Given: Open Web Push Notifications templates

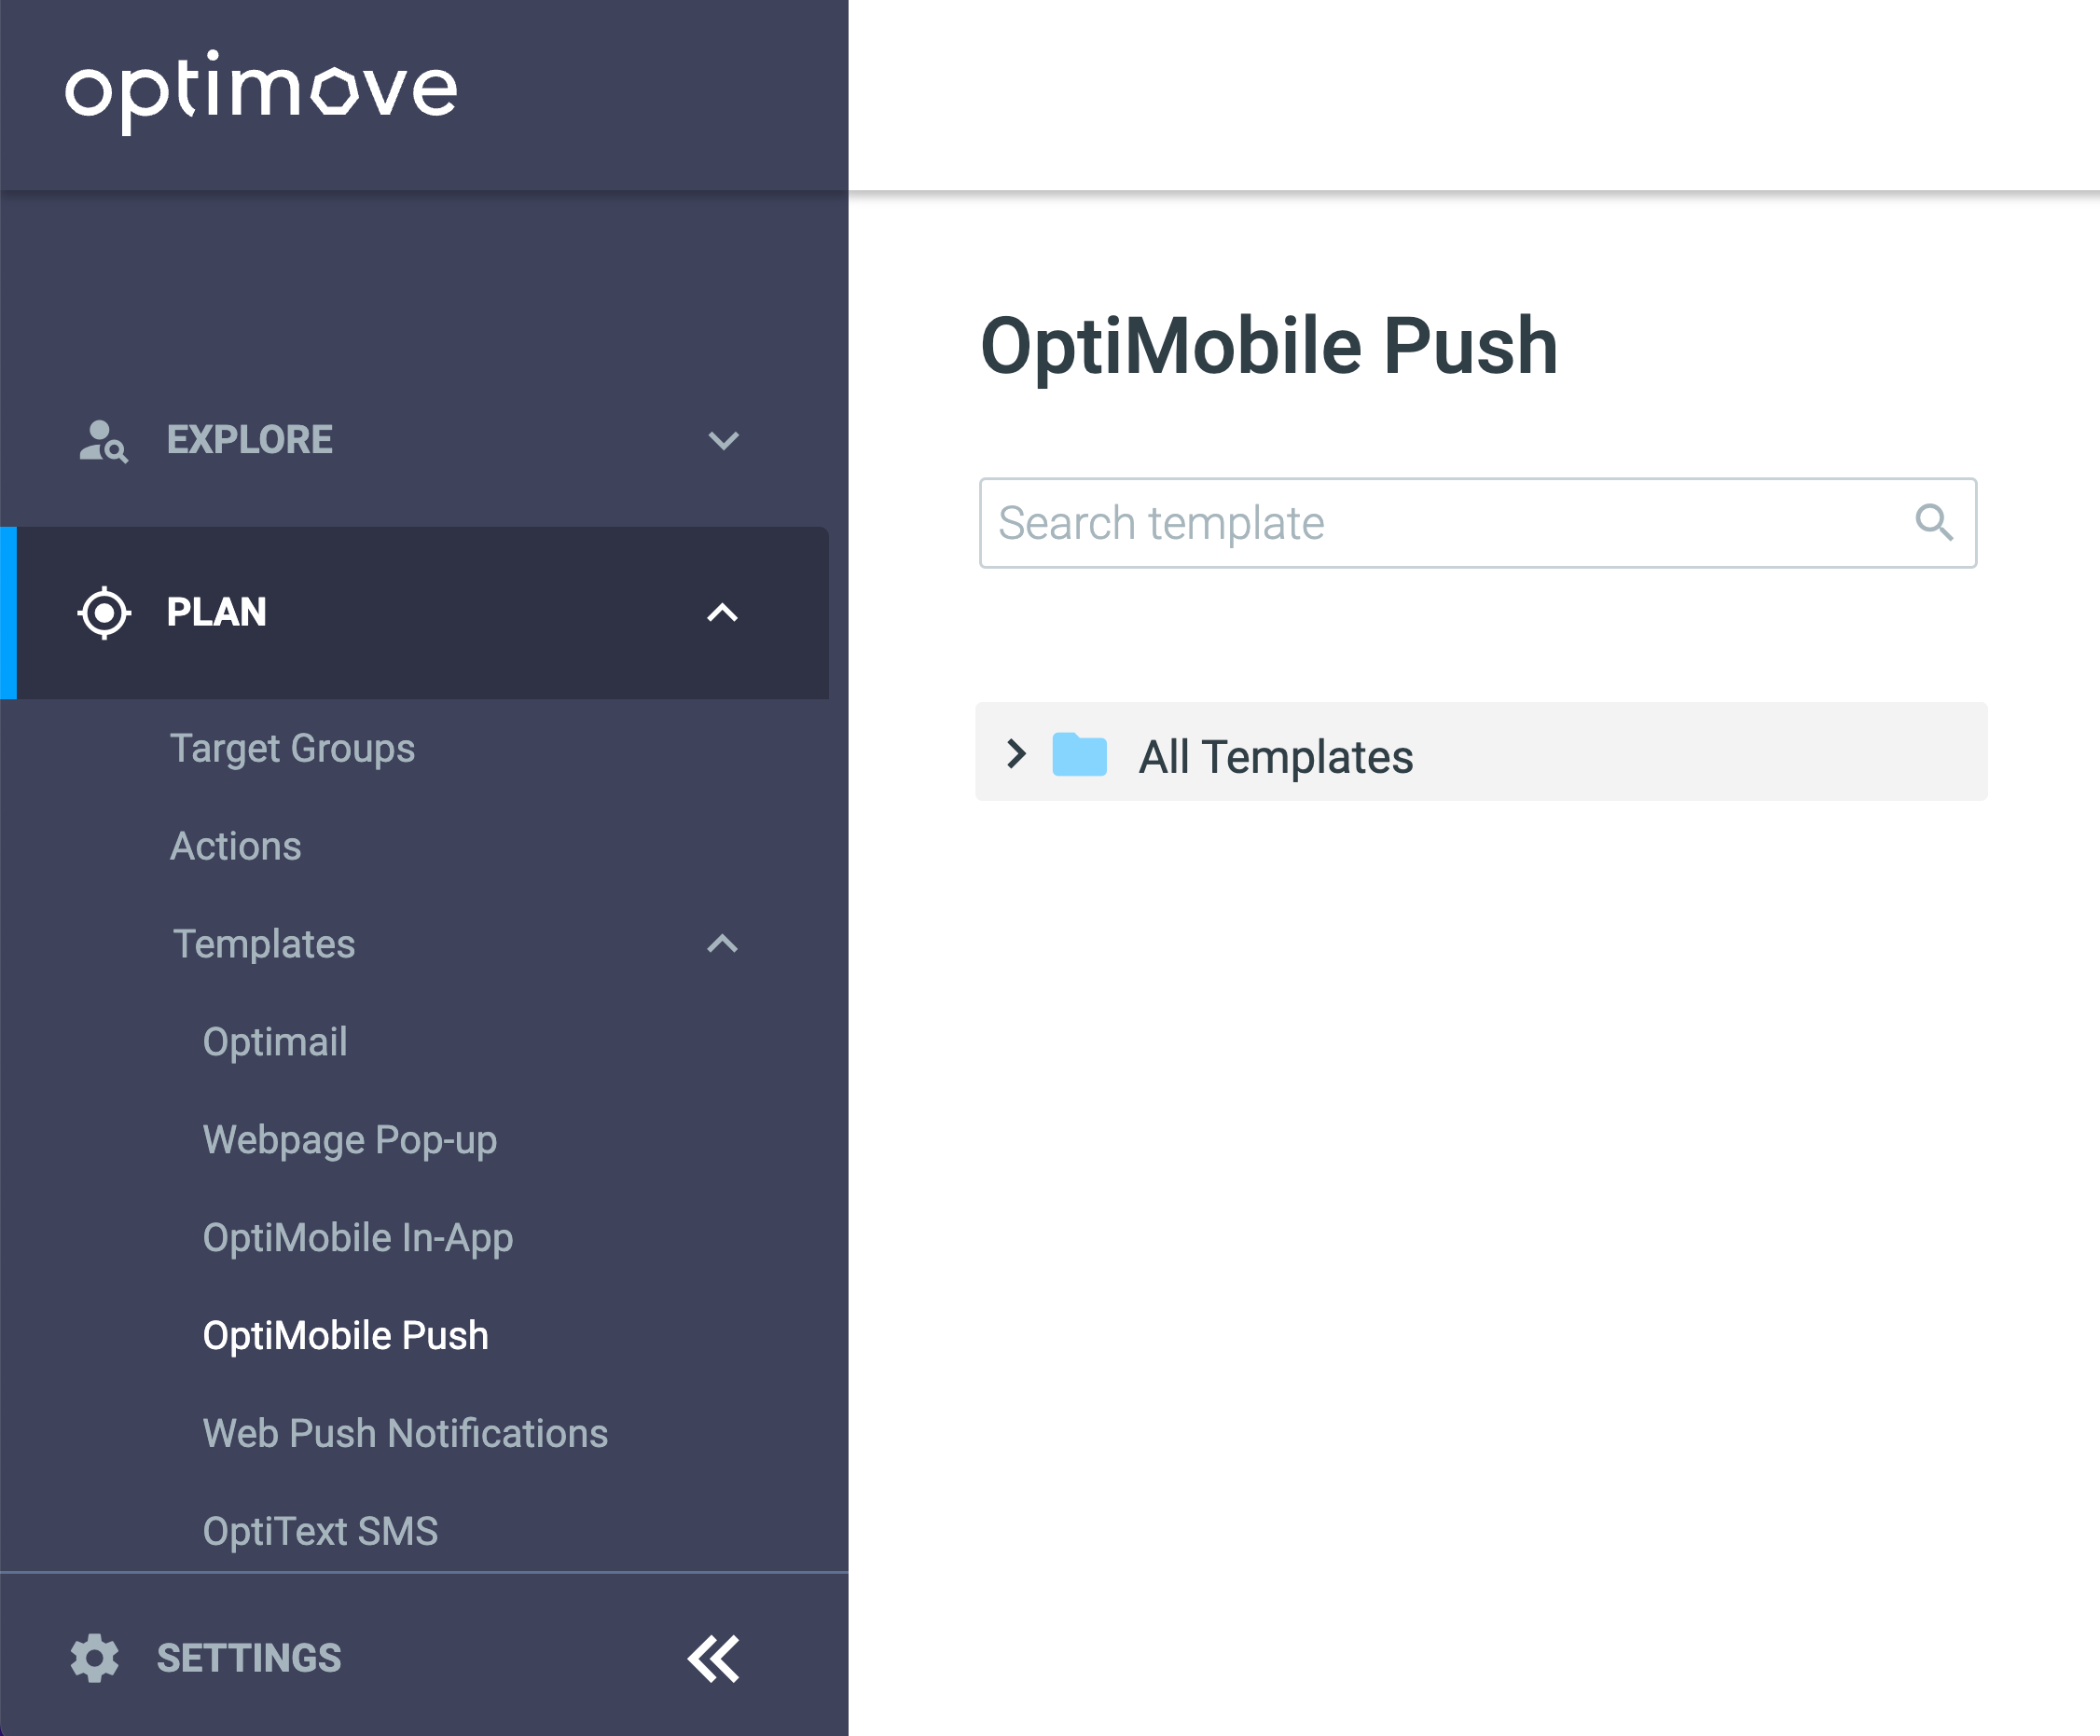Looking at the screenshot, I should (405, 1433).
